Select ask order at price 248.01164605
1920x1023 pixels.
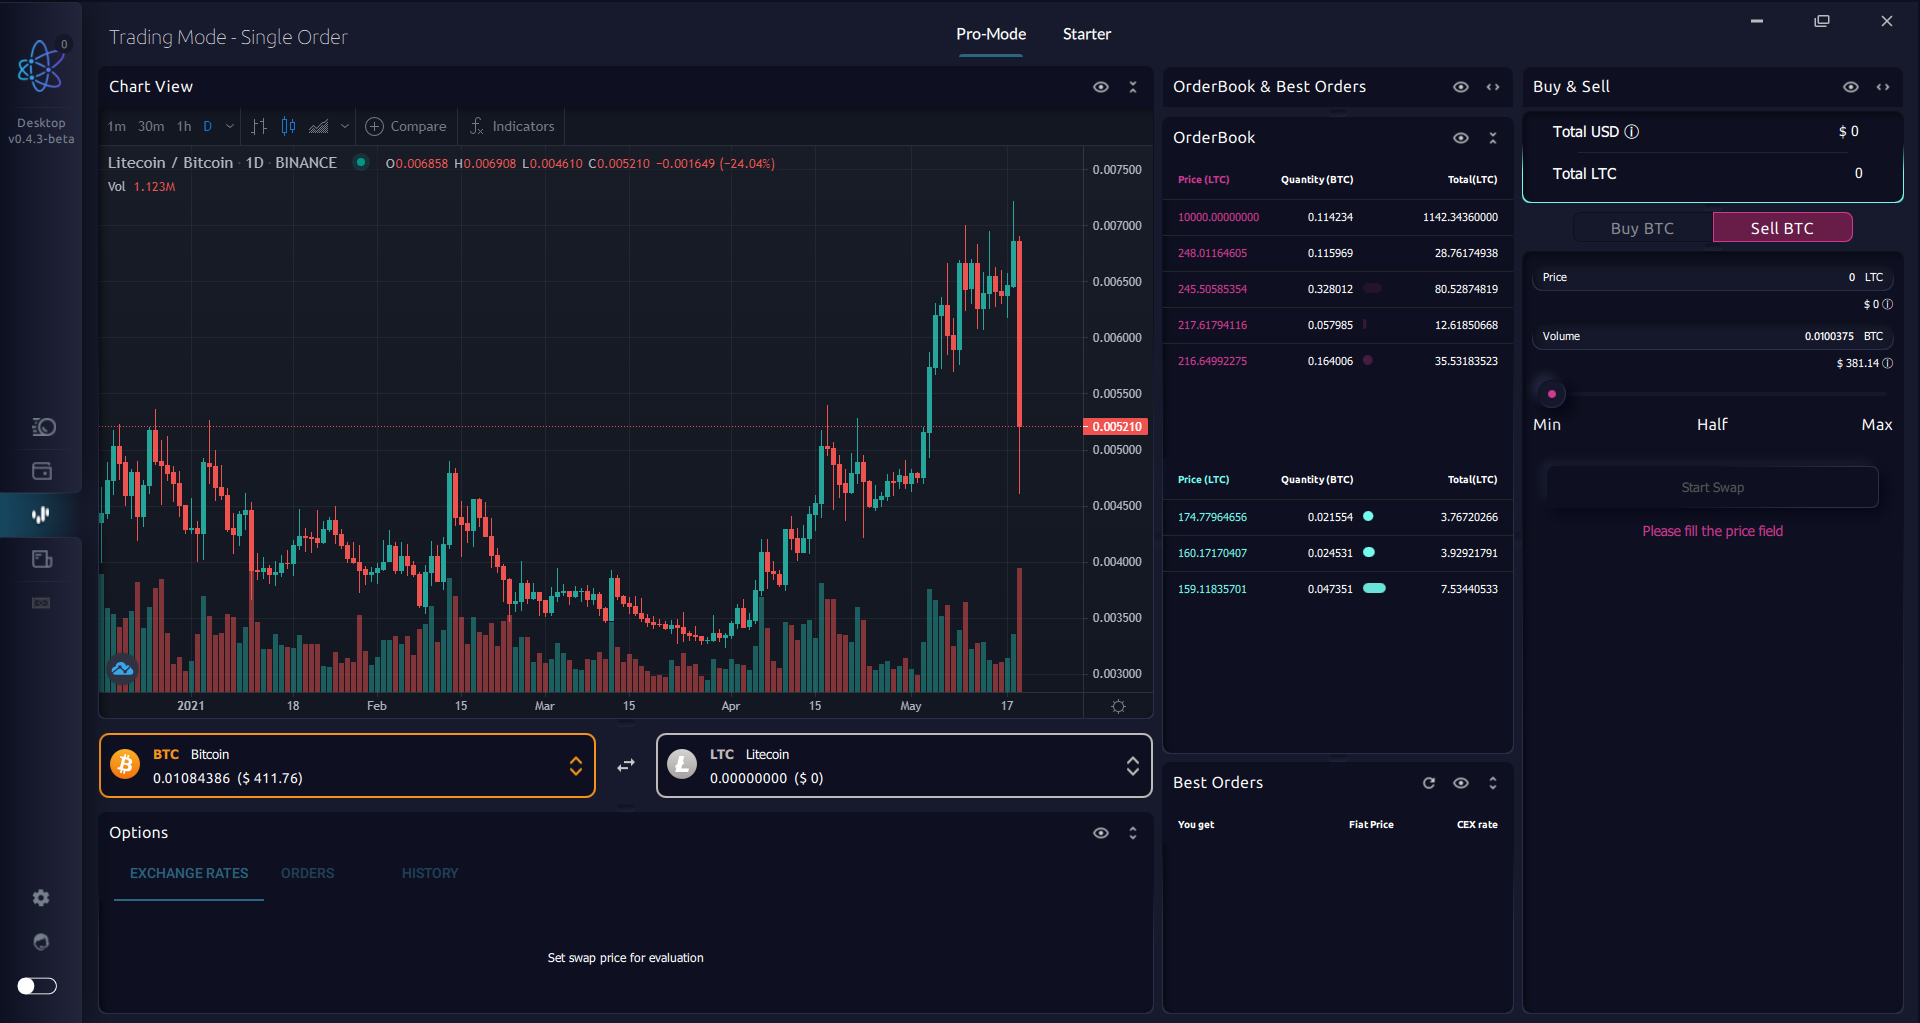pyautogui.click(x=1337, y=253)
